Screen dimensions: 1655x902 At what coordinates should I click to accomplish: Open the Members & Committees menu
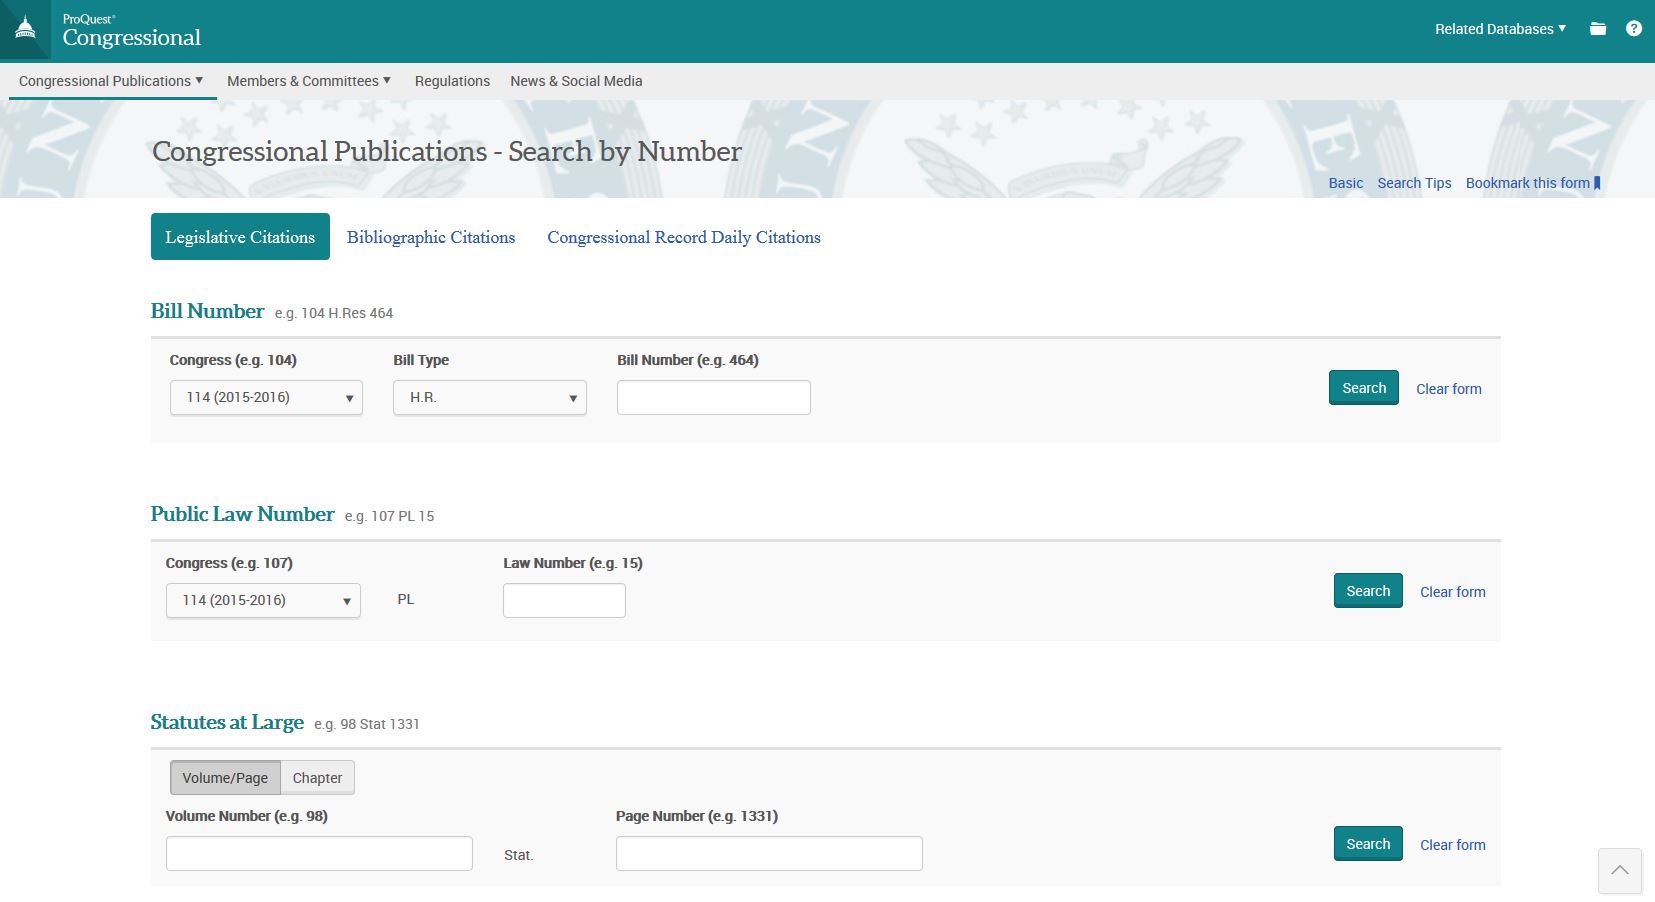[x=308, y=81]
